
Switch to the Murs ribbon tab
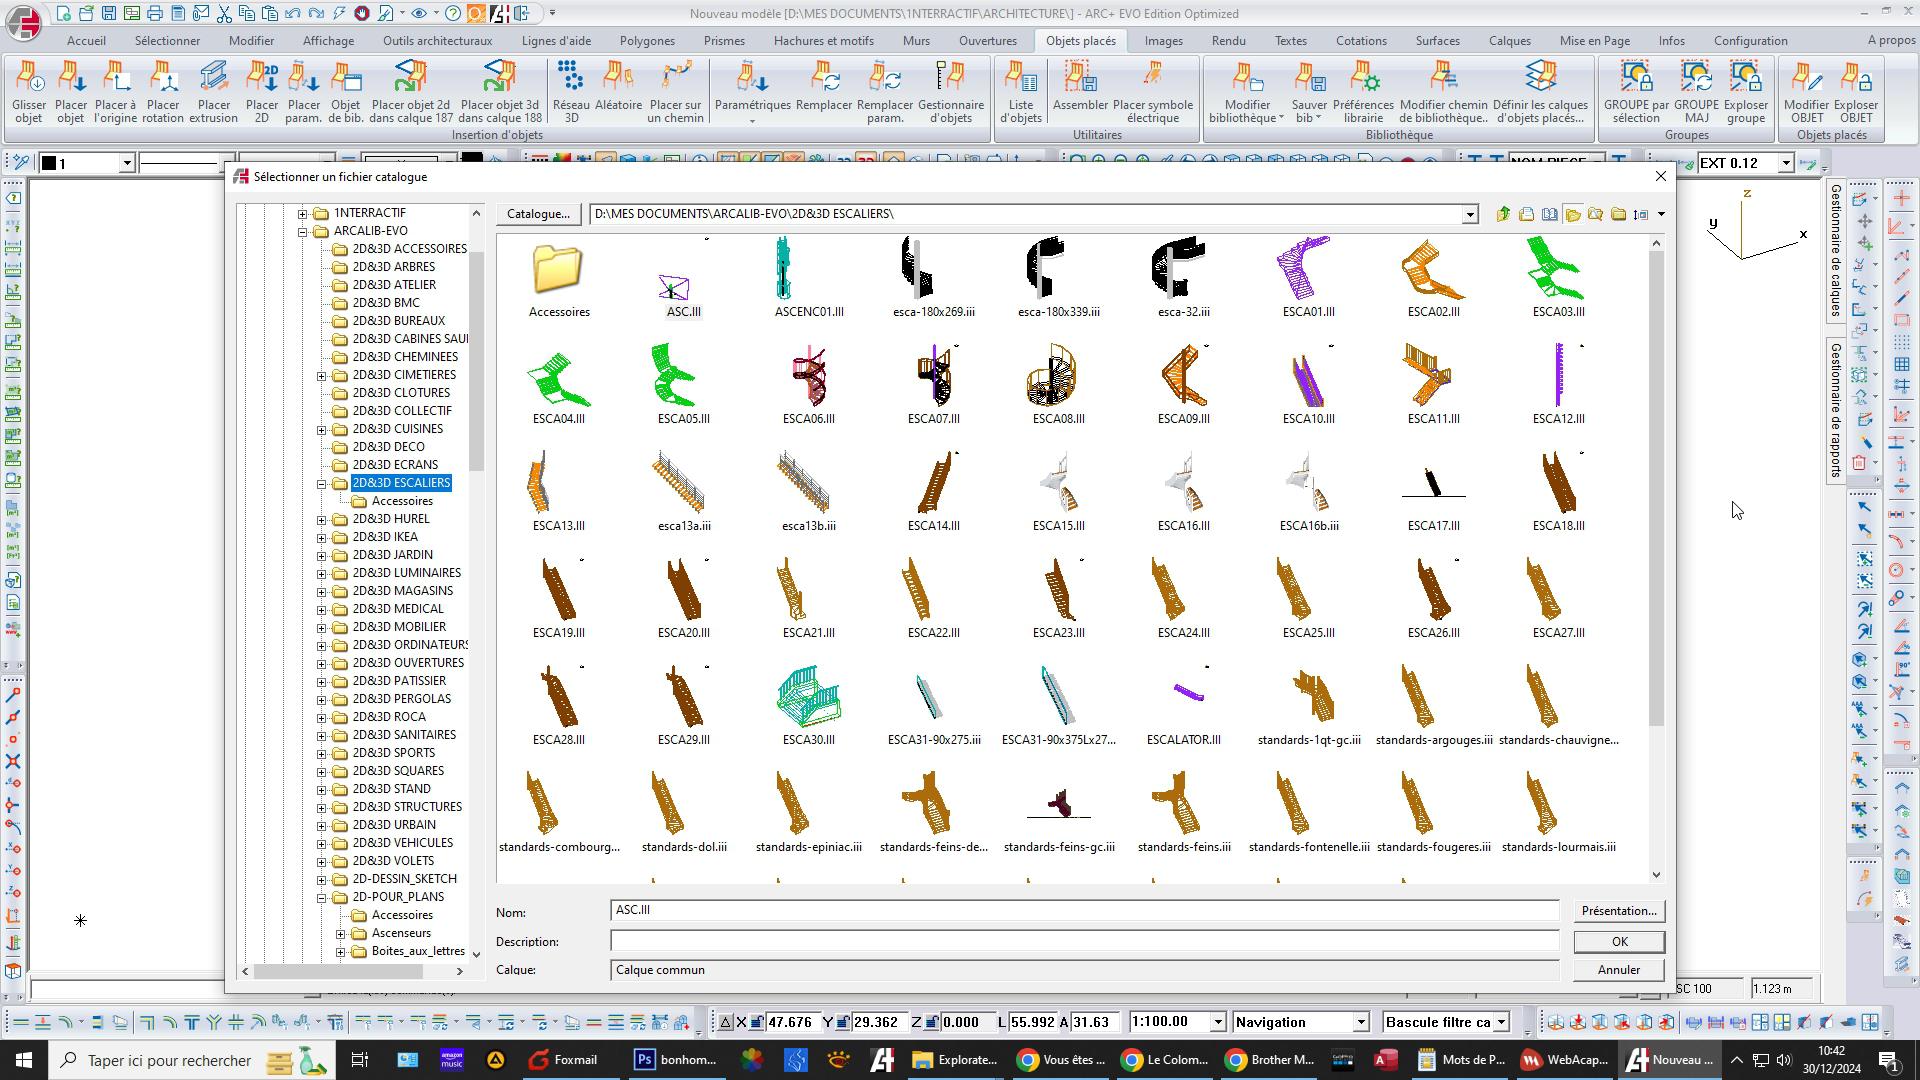(915, 41)
